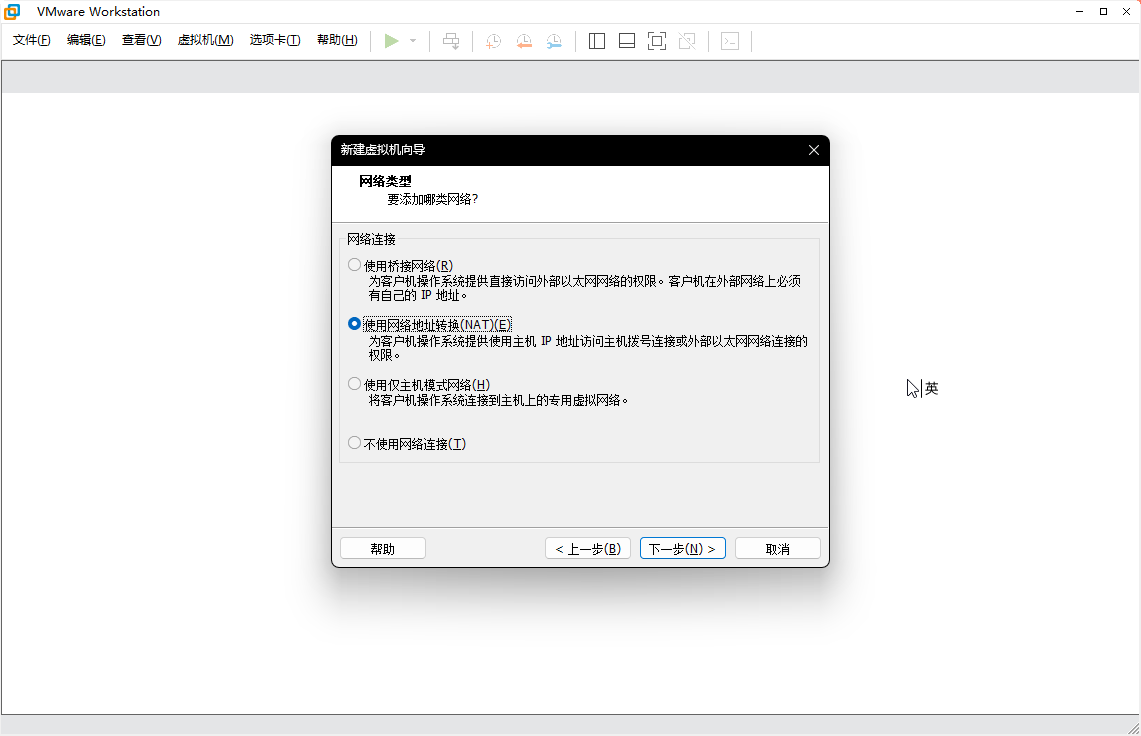Select 使用网络地址转换(NAT) radio option

pos(354,324)
